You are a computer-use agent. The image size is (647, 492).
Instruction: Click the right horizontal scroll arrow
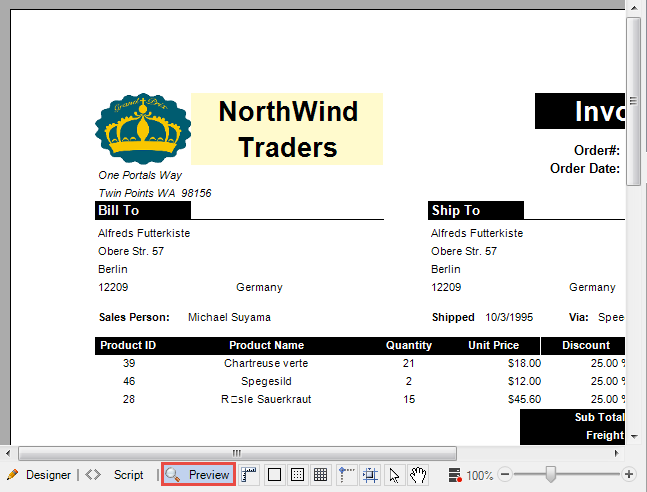click(x=616, y=453)
